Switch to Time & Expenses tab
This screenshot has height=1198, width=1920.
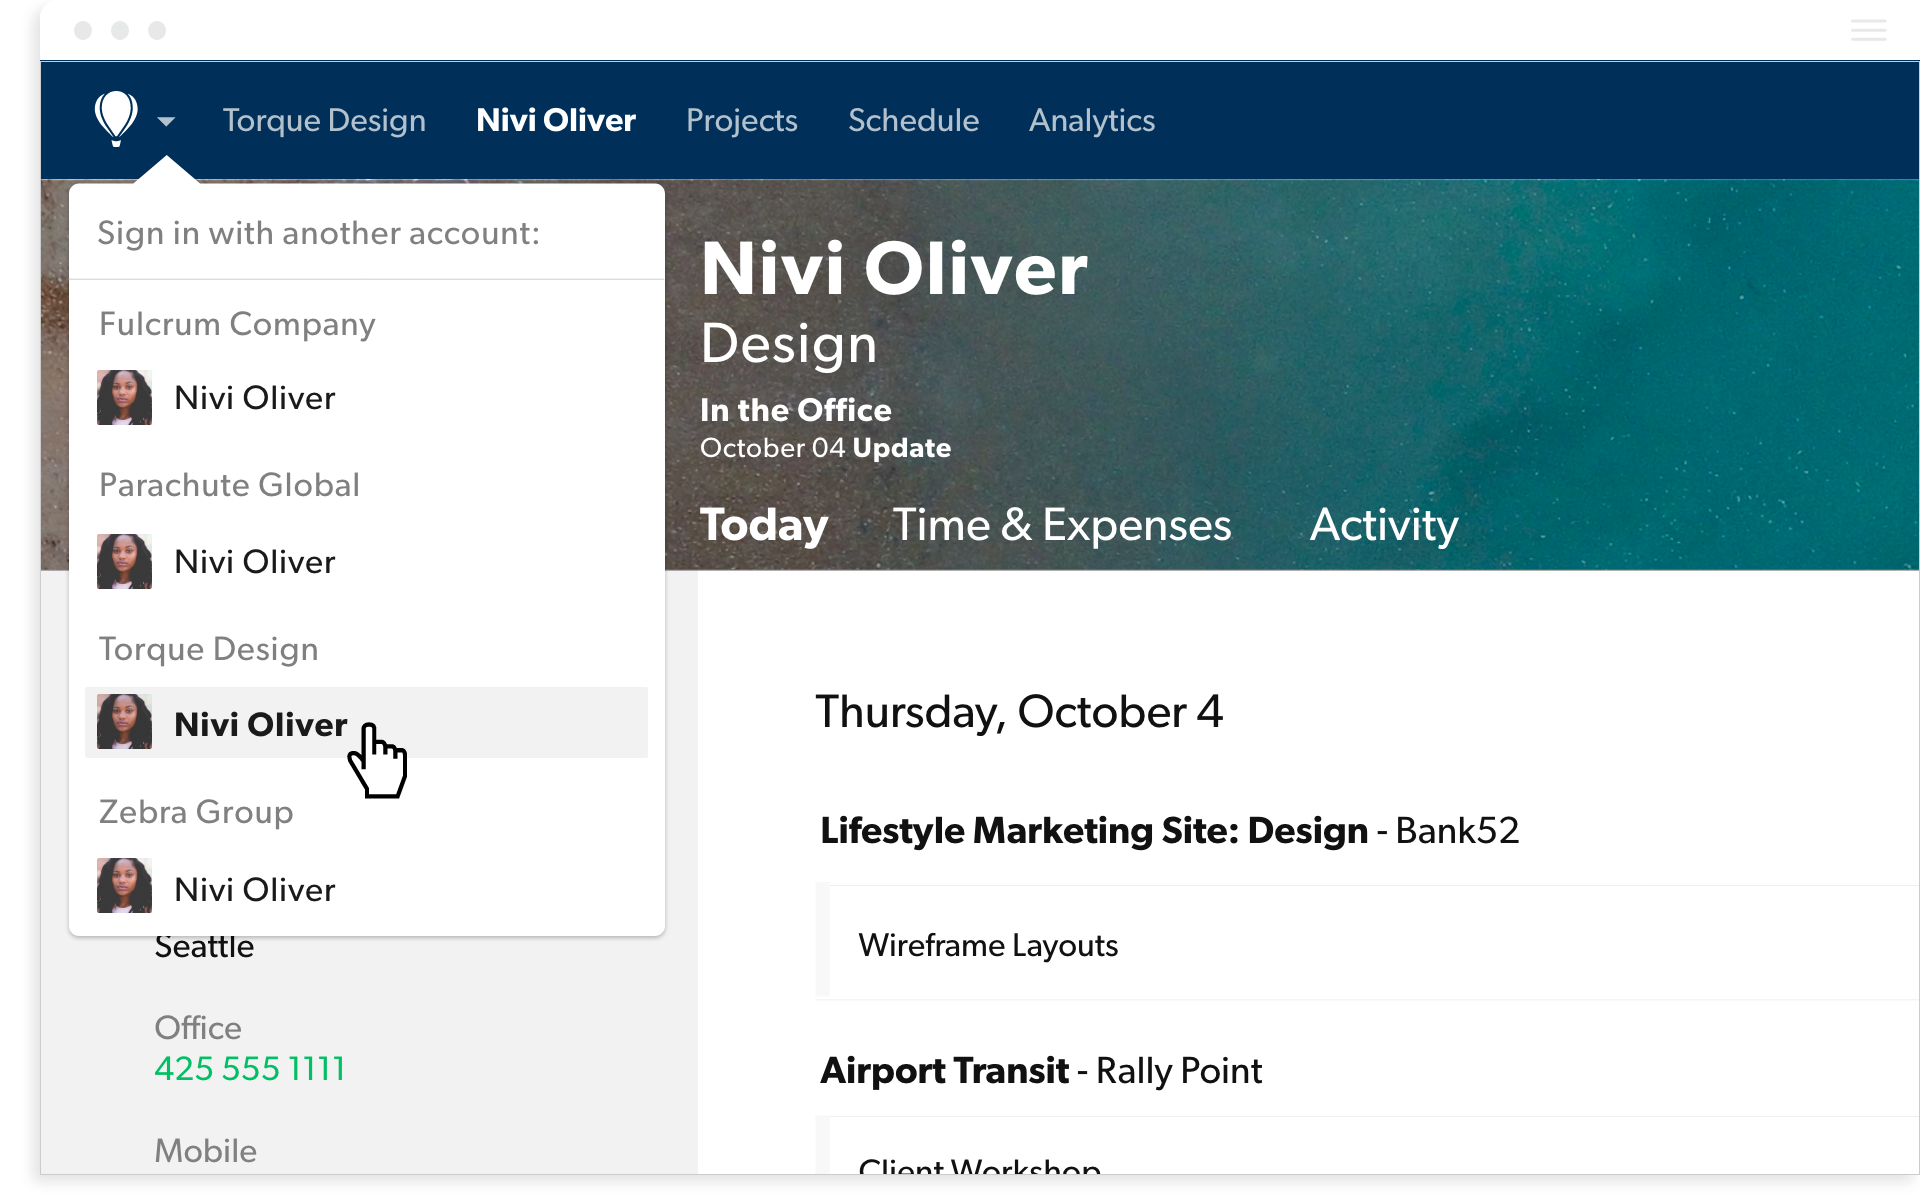tap(1061, 525)
